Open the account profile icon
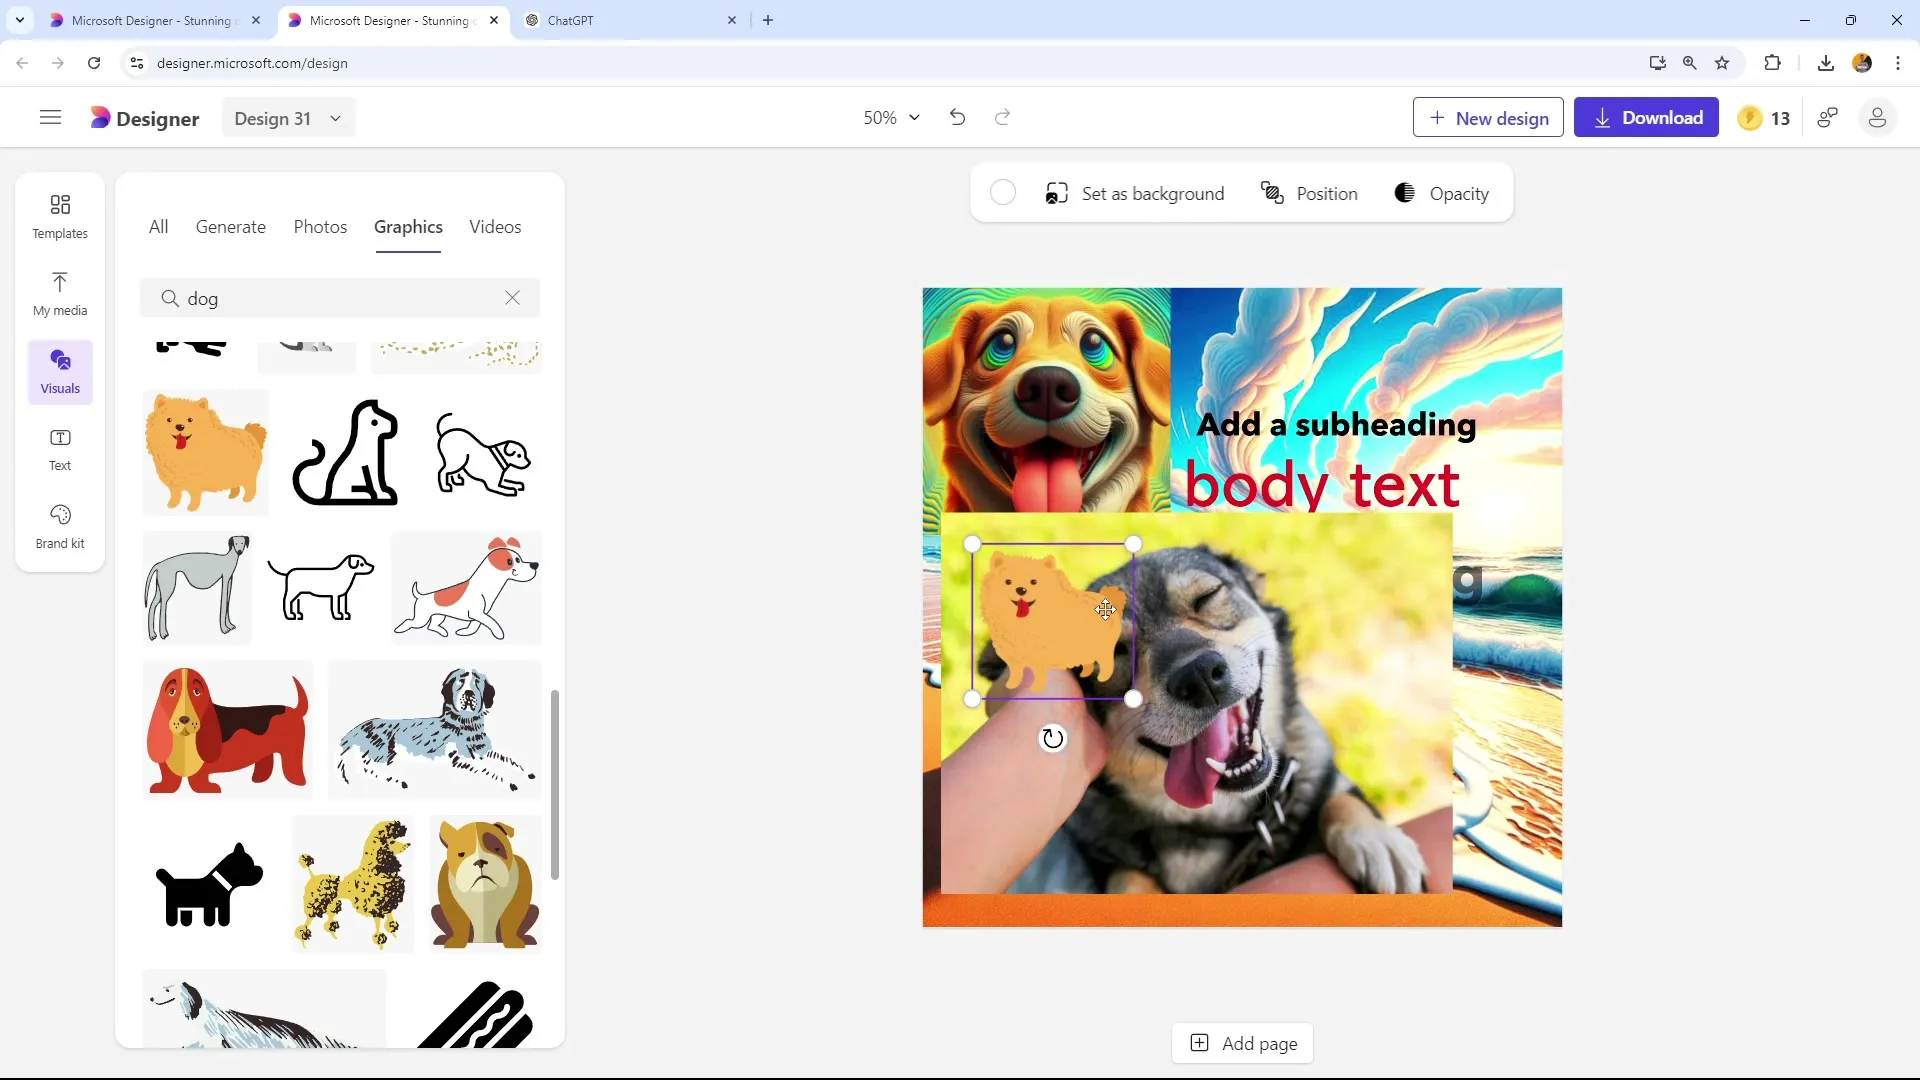 pos(1877,118)
